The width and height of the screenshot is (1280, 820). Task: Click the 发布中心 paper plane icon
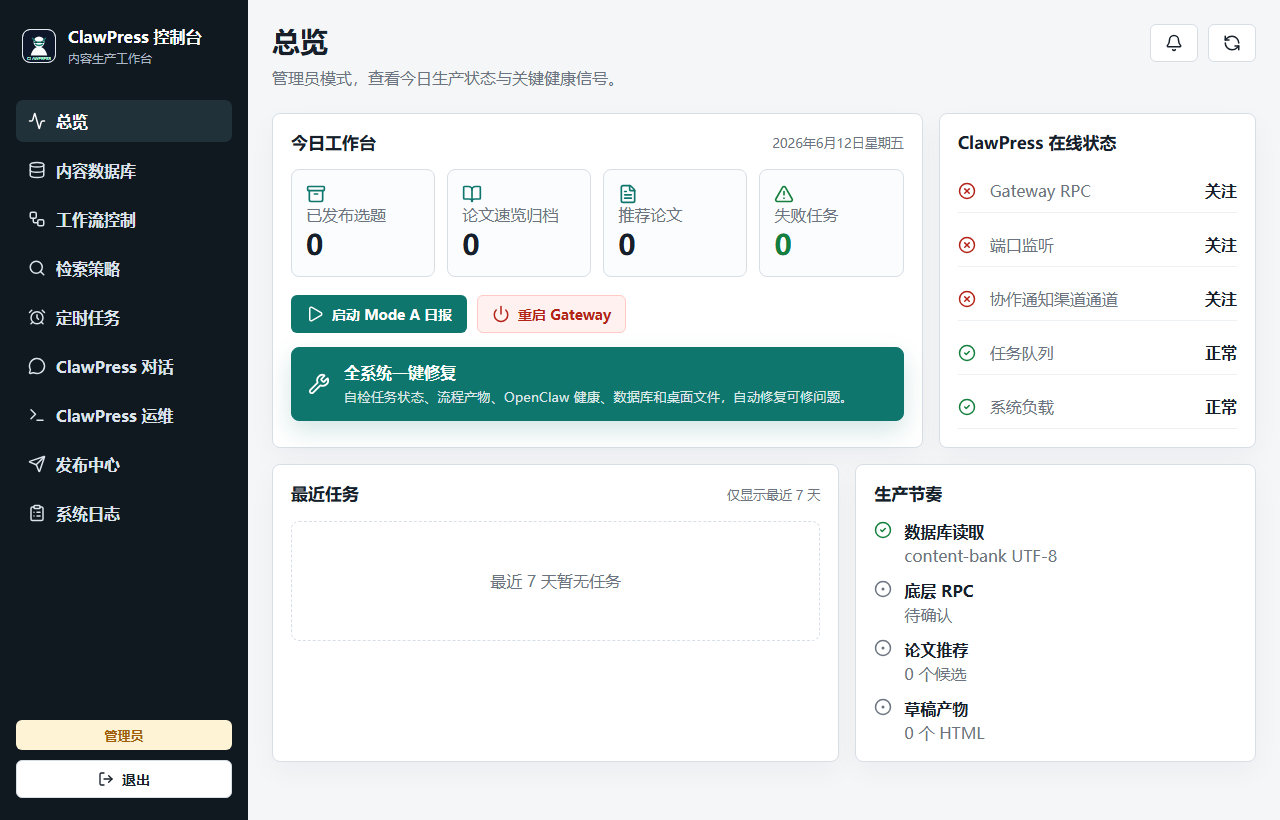[37, 465]
